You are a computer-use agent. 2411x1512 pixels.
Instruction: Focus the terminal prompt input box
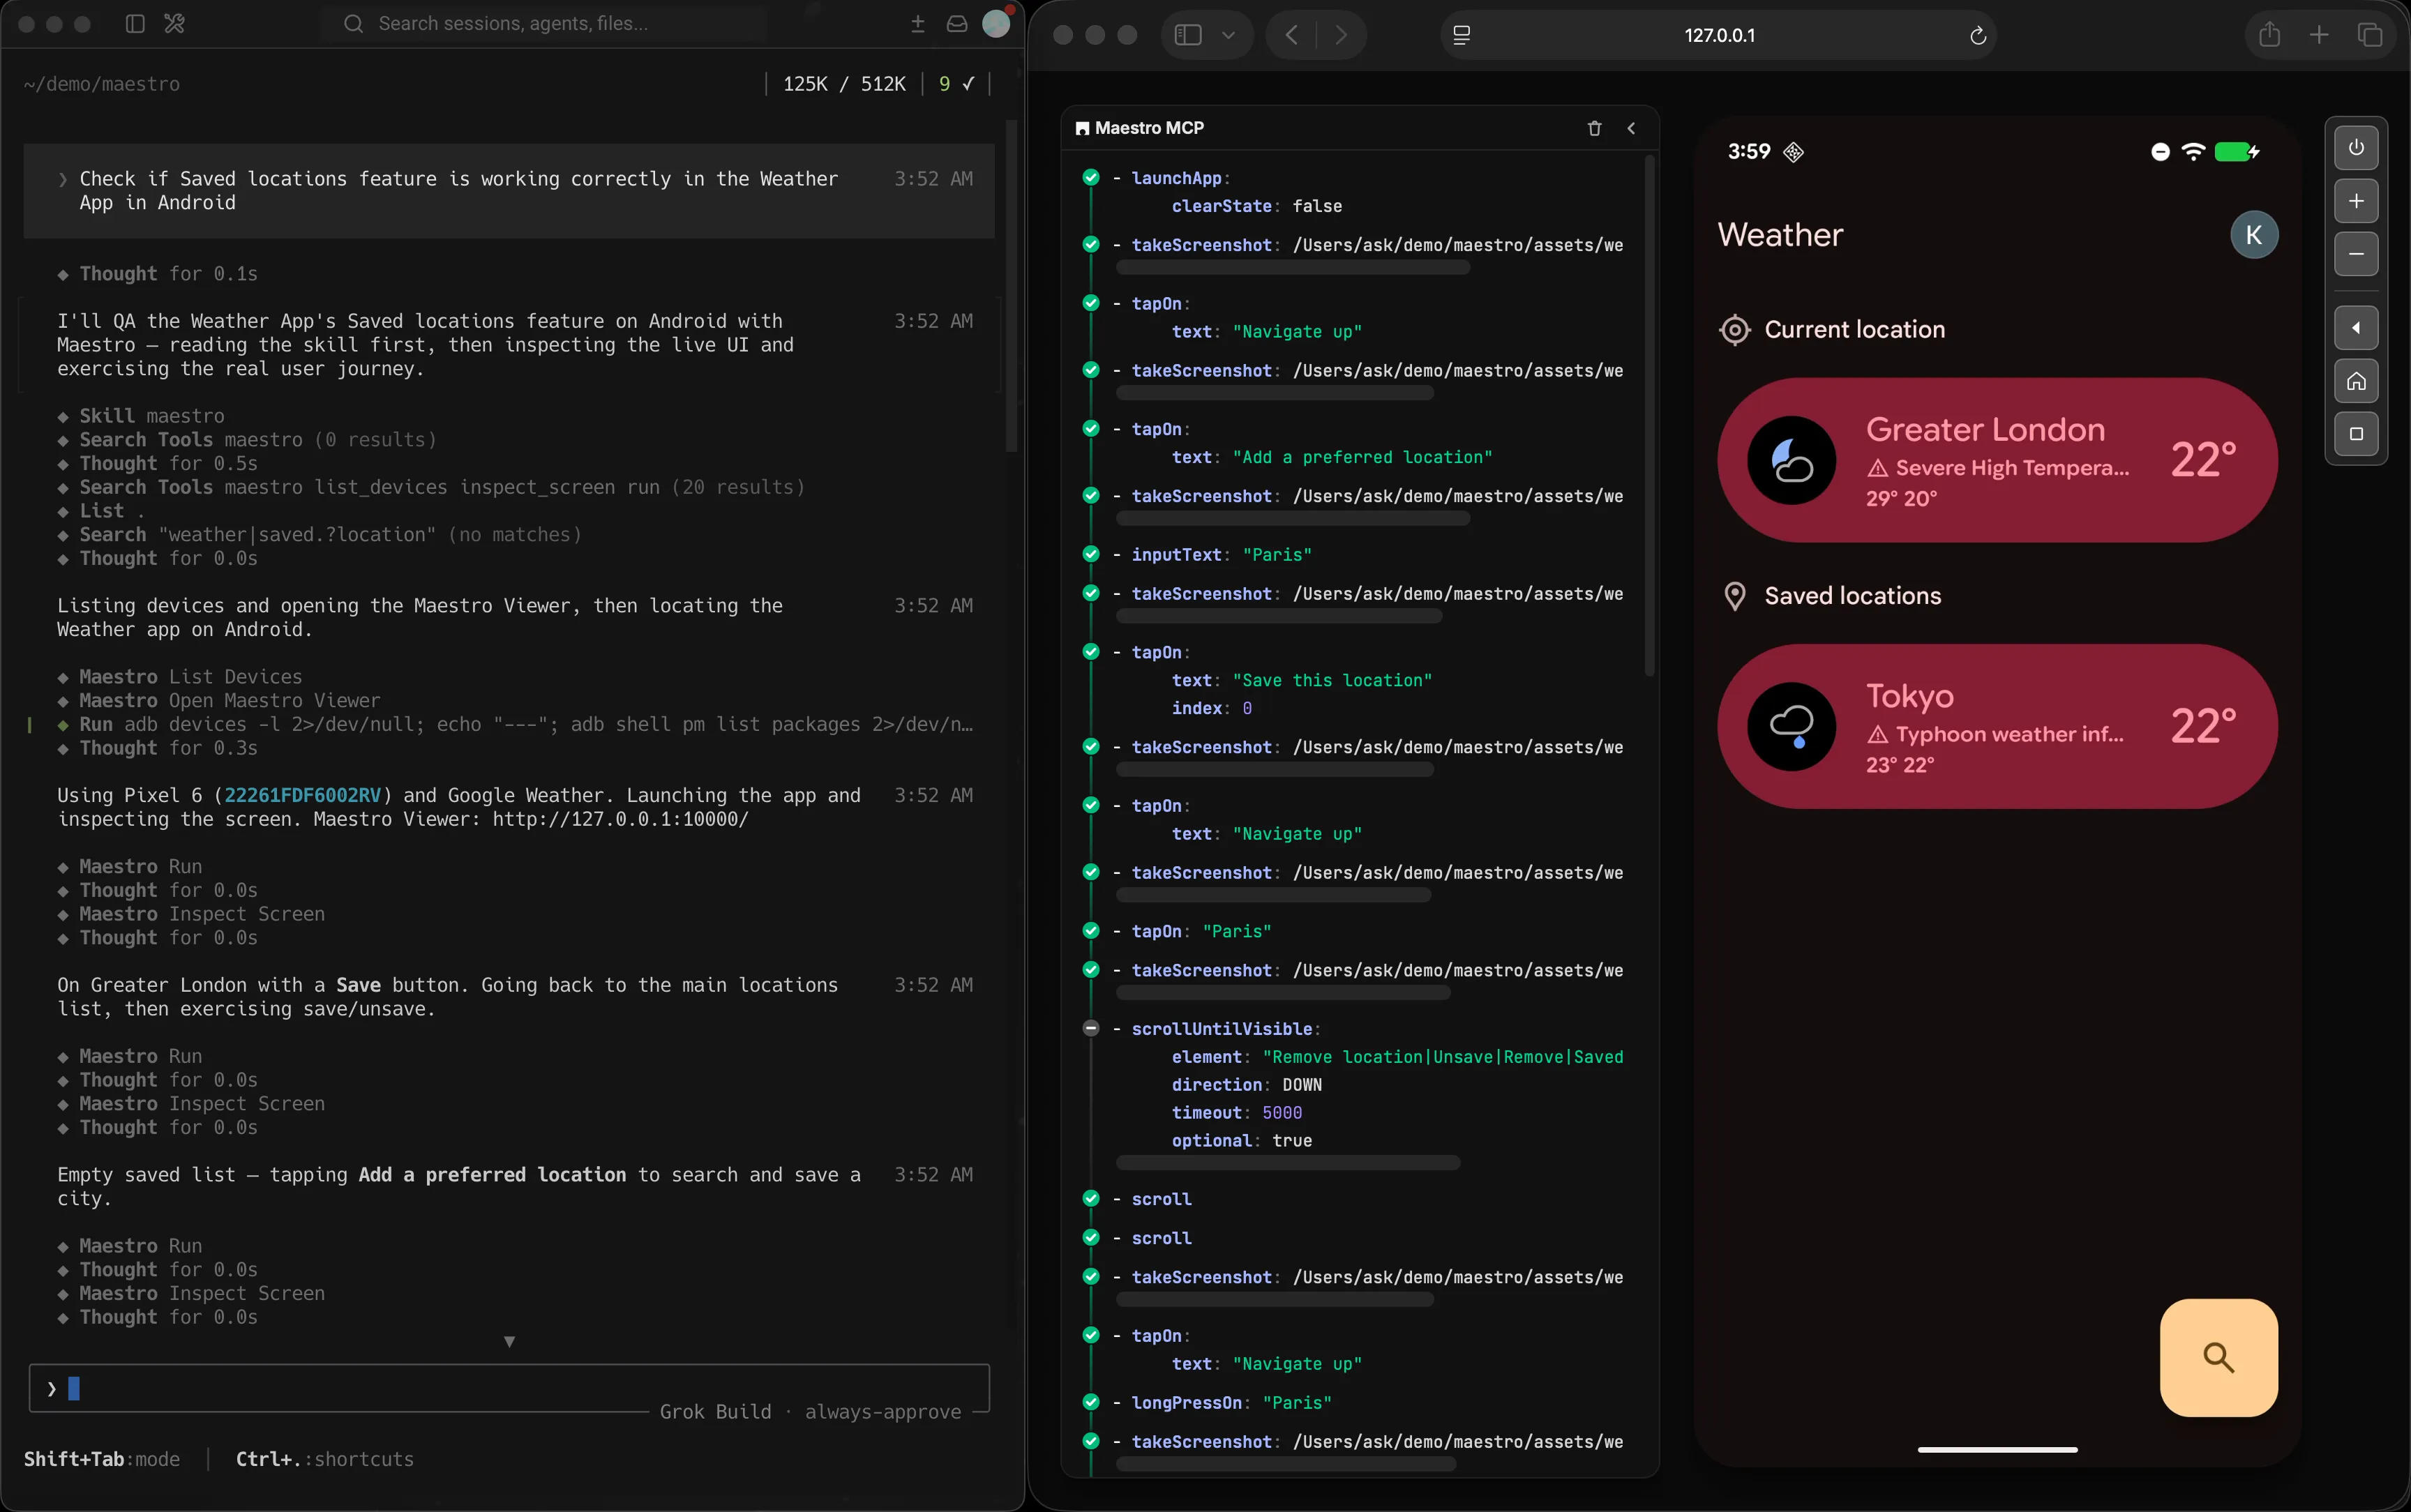pos(509,1388)
